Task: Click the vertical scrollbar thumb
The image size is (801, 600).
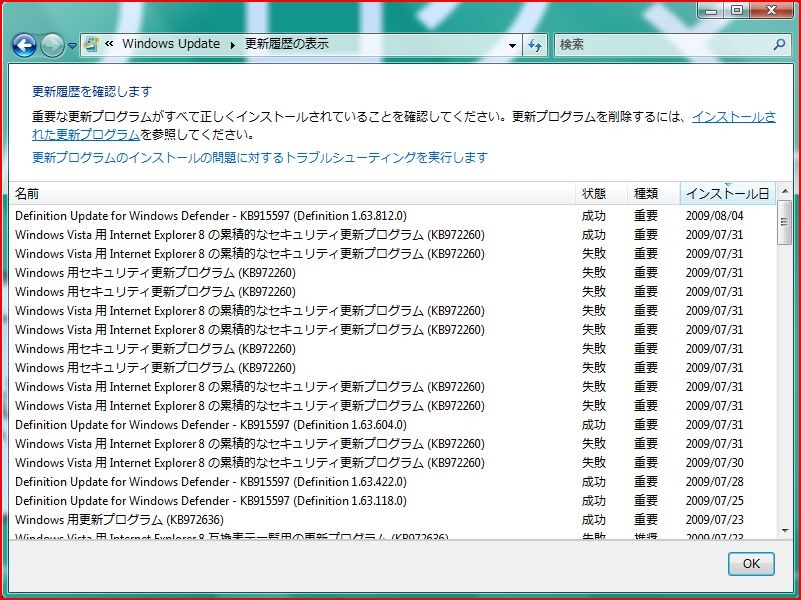Action: tap(785, 222)
